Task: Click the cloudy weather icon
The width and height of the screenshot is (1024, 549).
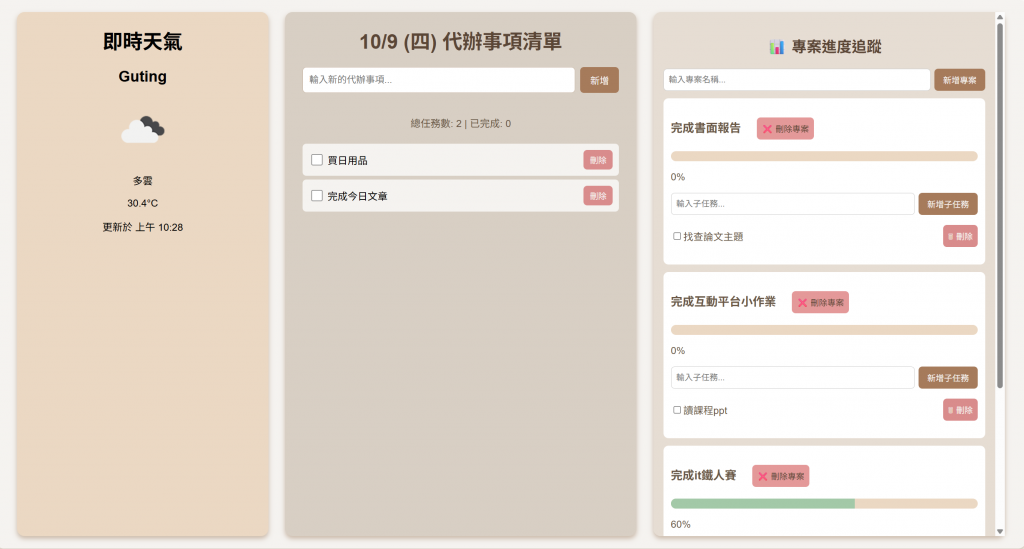Action: 143,129
